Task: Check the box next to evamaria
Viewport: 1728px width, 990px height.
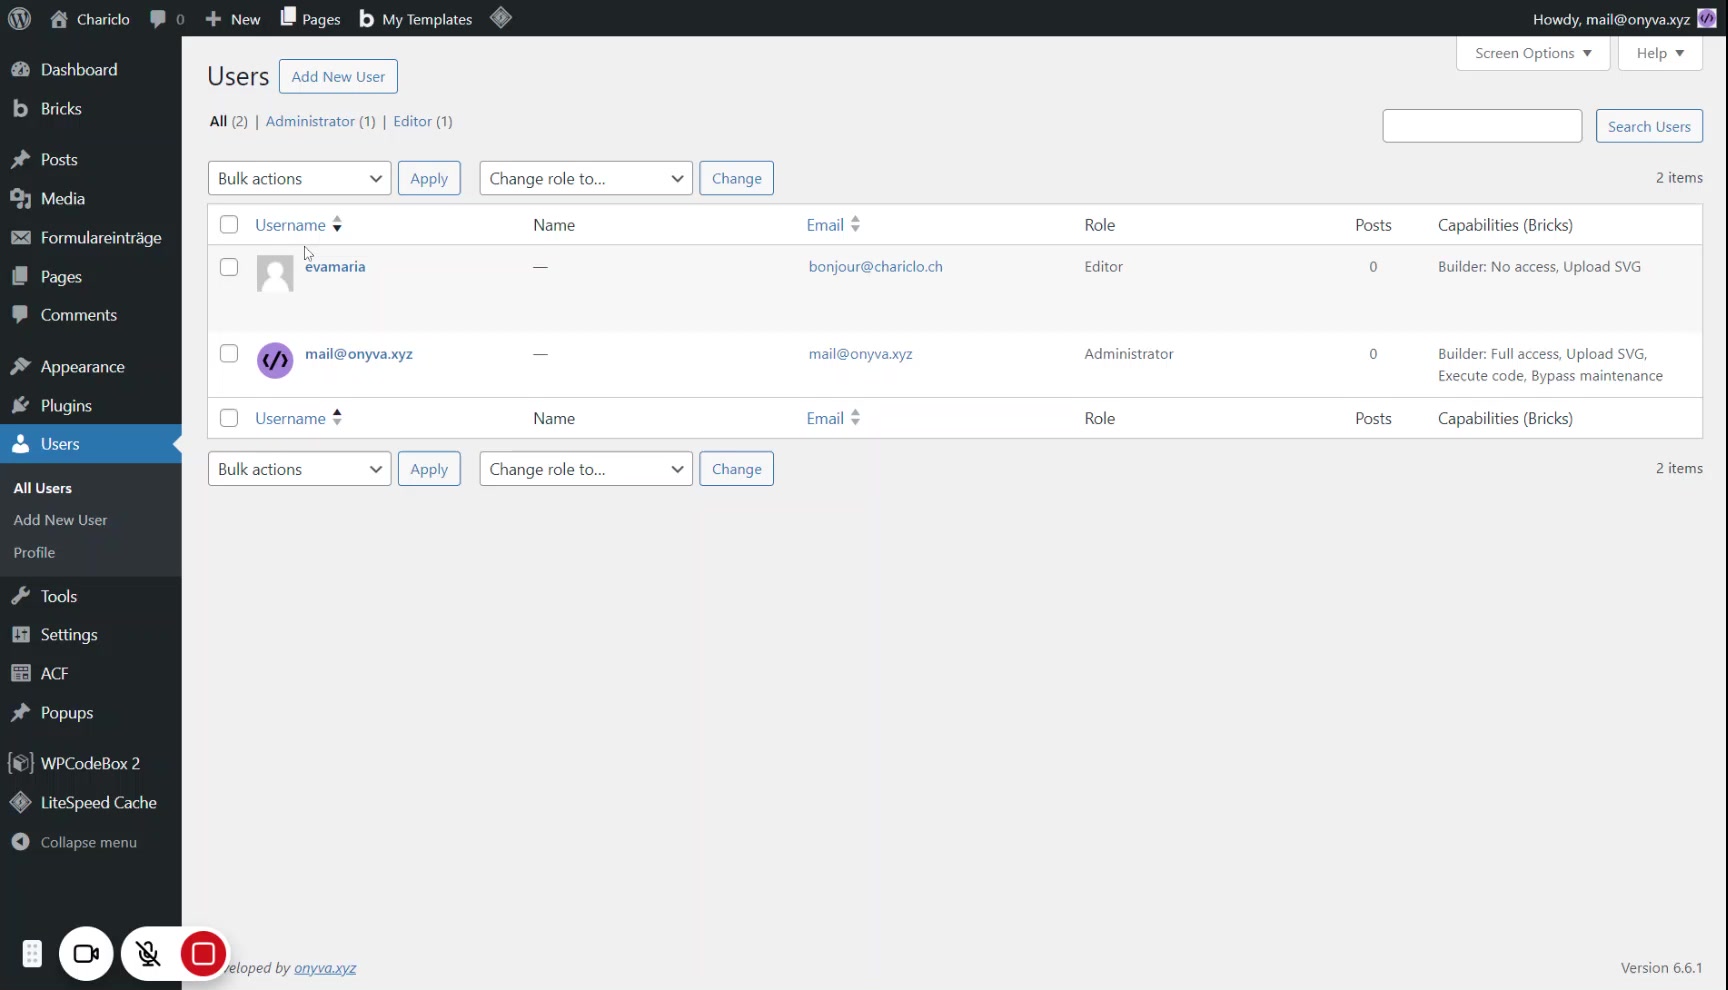Action: tap(229, 267)
